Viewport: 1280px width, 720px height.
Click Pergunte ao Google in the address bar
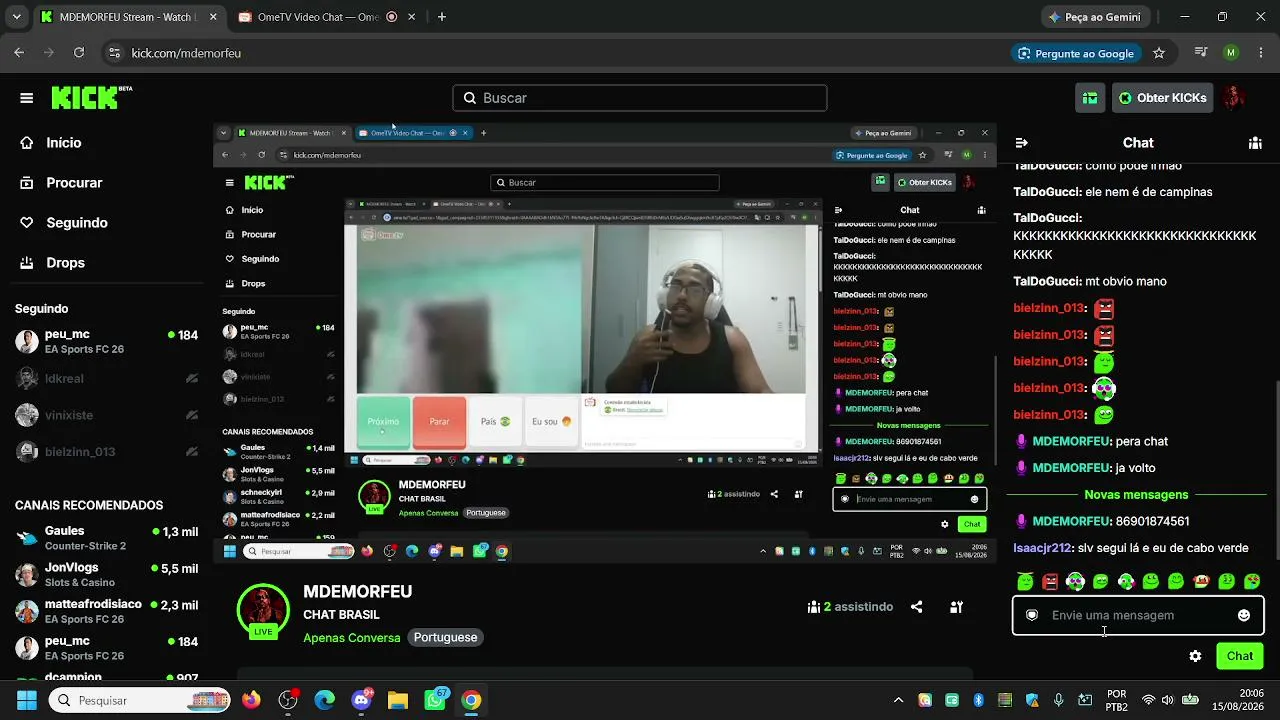(1075, 53)
